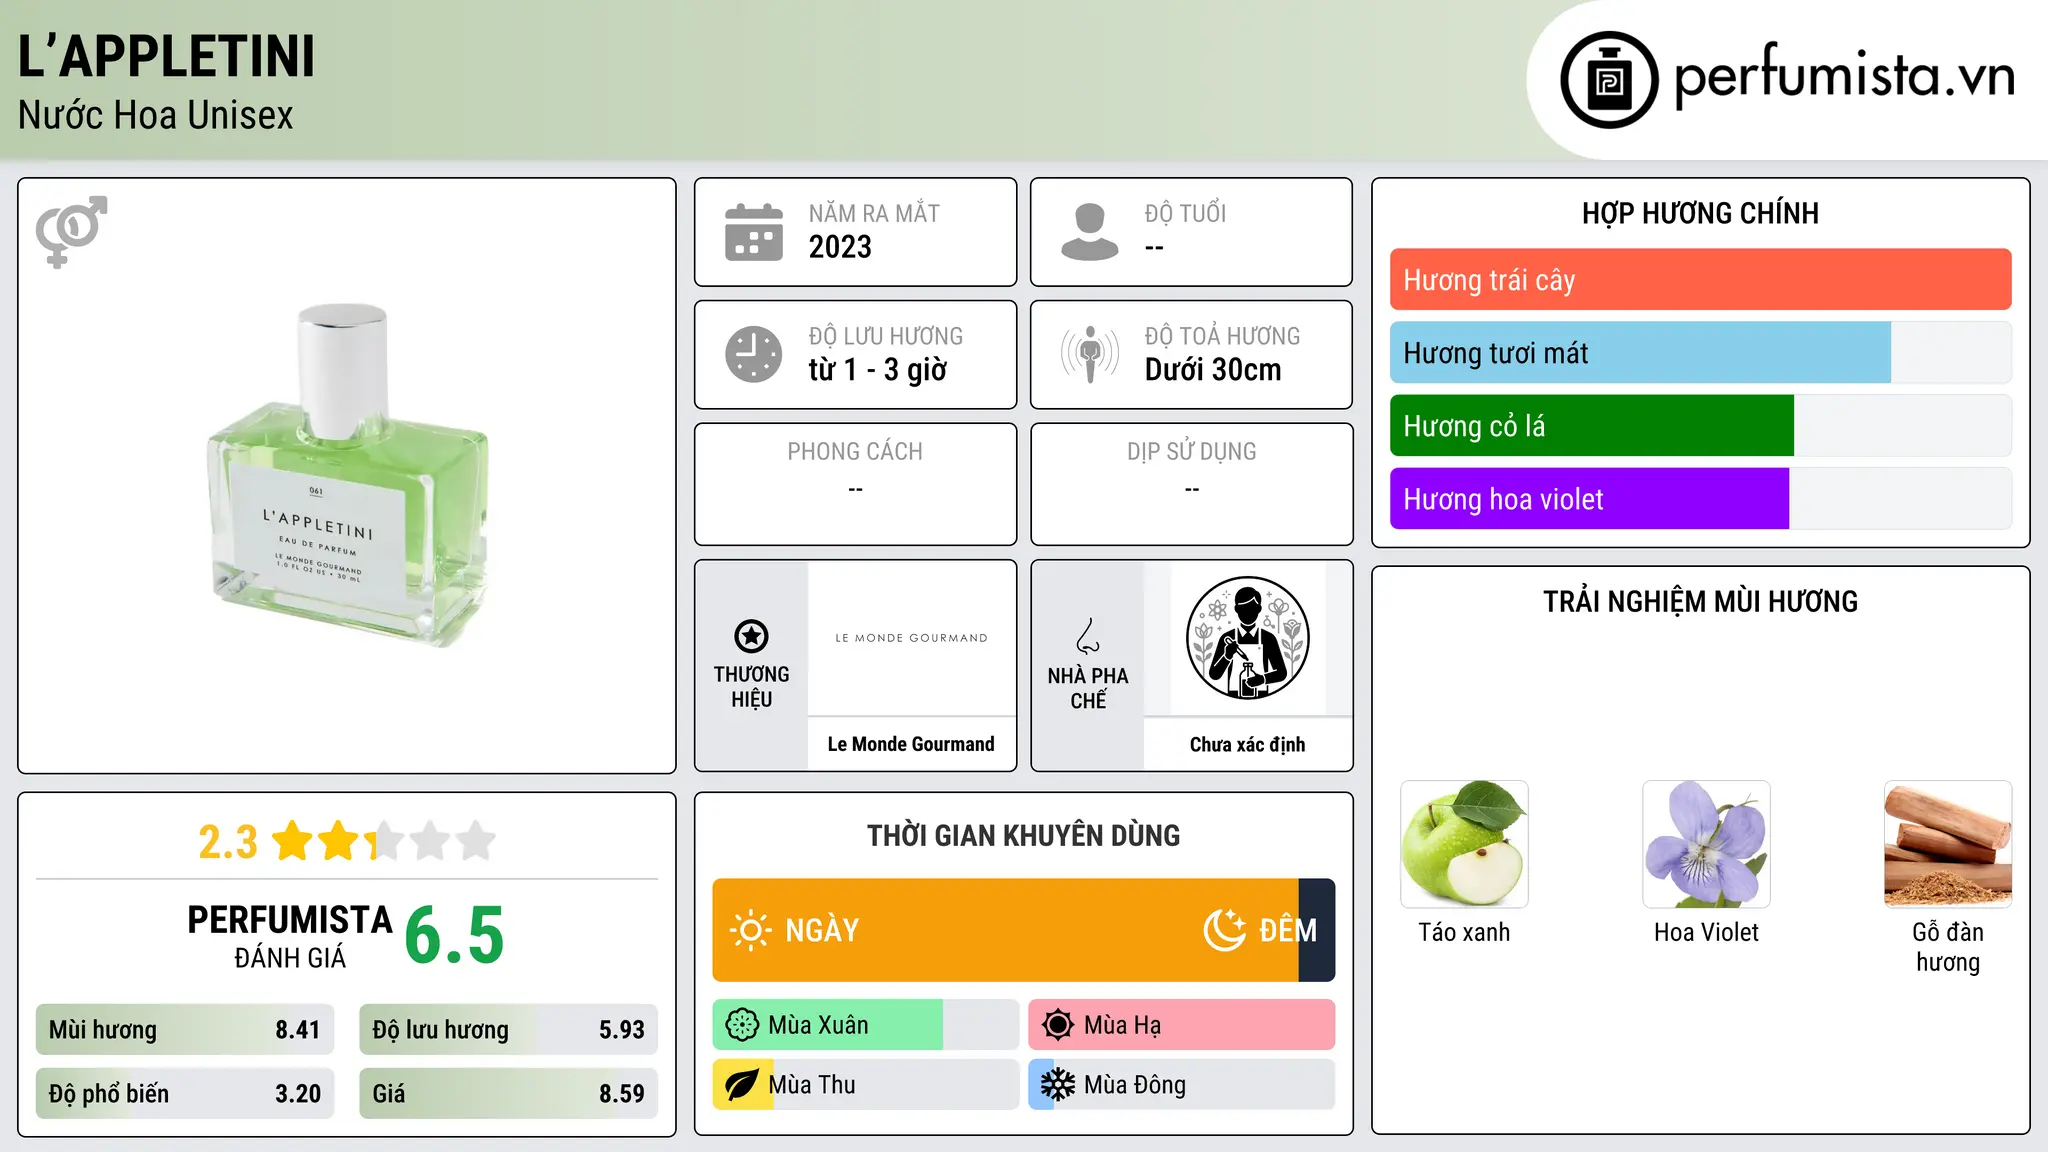Select the Táo xanh green apple image
The width and height of the screenshot is (2048, 1152).
pos(1464,844)
